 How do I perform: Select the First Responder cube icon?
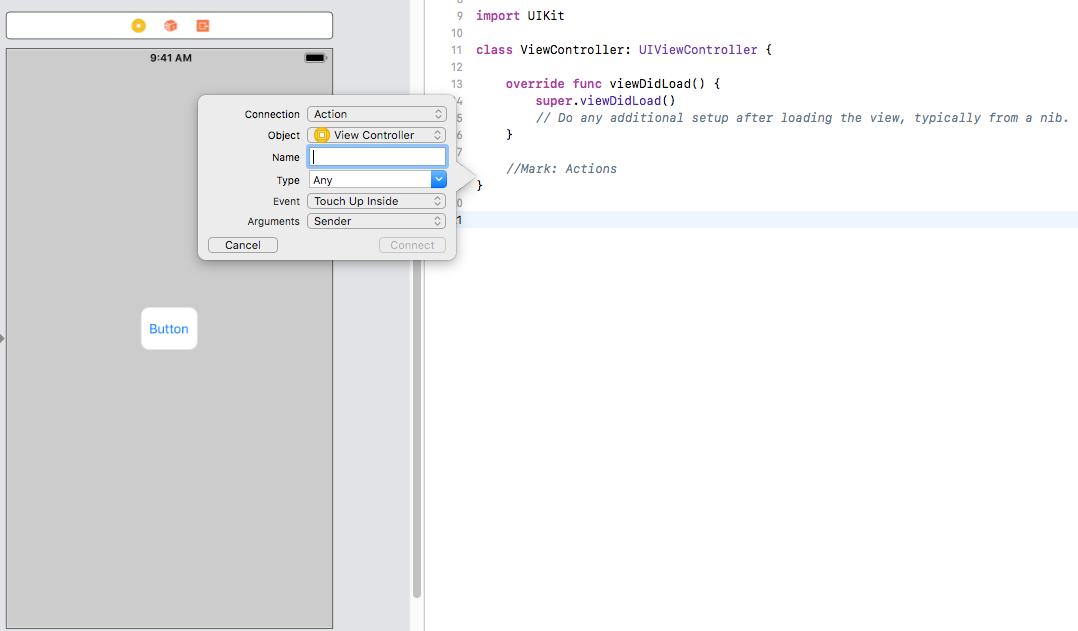(x=170, y=25)
